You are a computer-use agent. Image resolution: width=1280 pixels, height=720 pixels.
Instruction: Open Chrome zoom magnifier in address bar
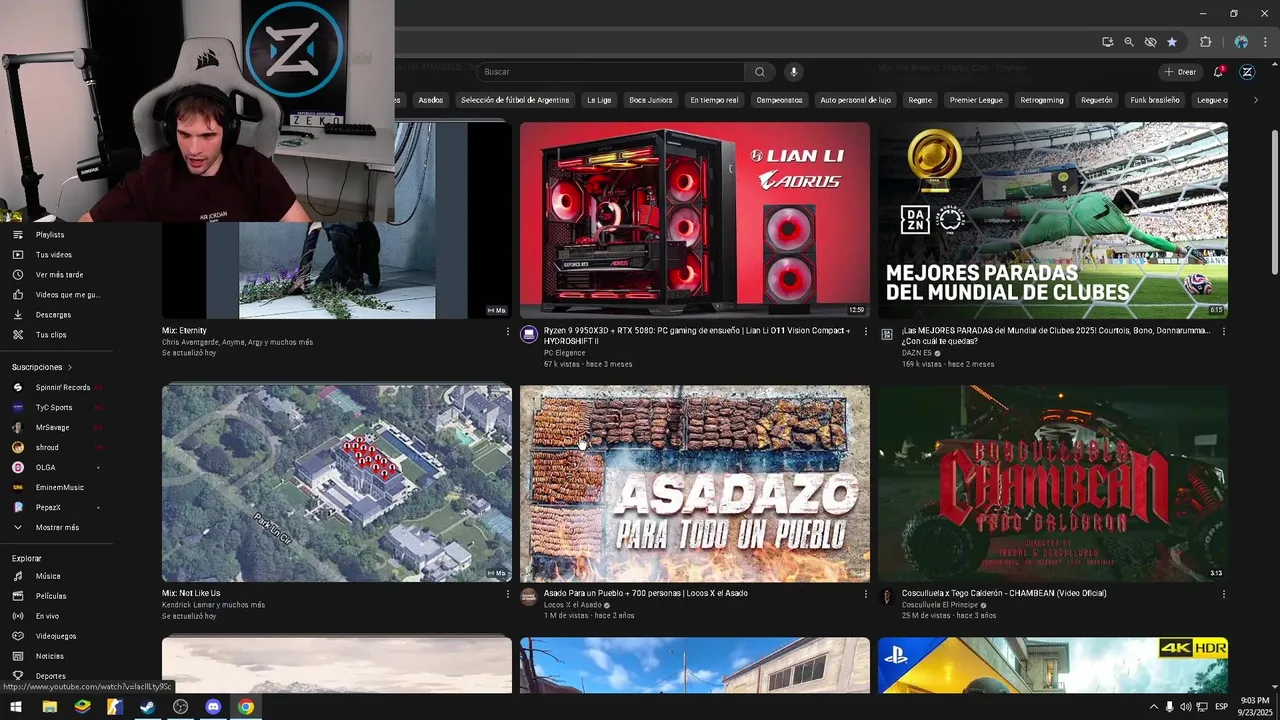coord(1129,42)
